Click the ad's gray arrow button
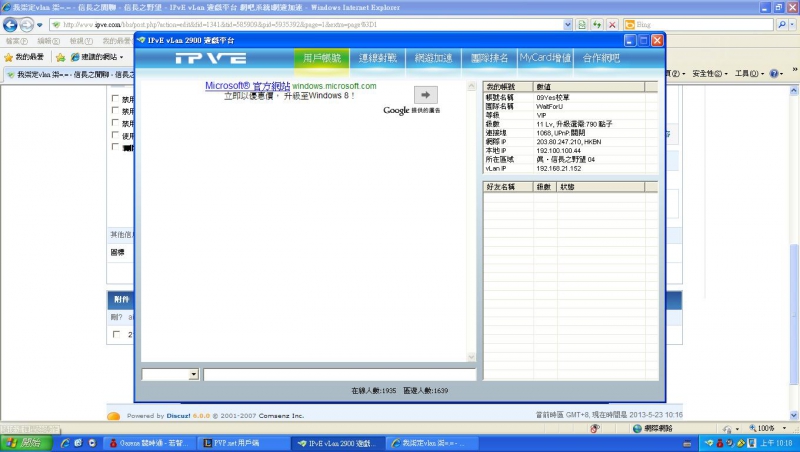800x452 pixels. click(x=426, y=95)
